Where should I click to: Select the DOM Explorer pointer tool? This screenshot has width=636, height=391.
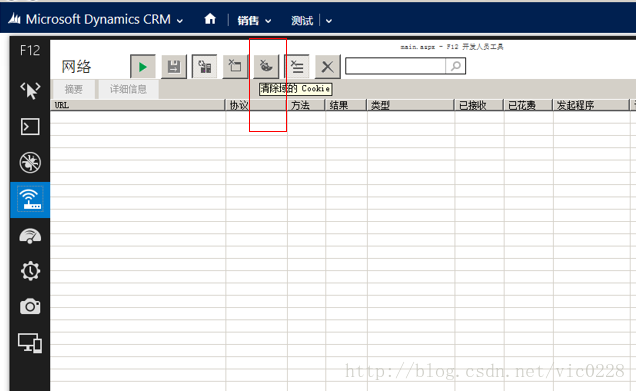[x=30, y=90]
